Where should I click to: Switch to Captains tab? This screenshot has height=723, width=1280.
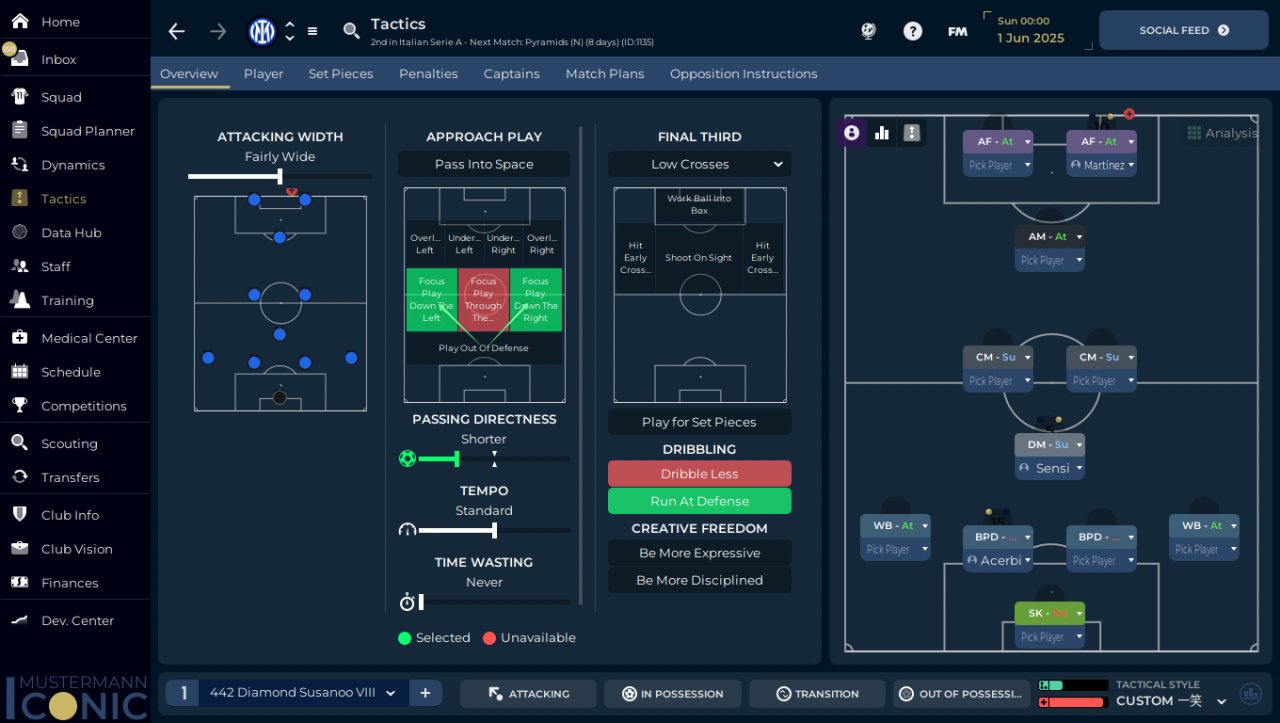pos(512,74)
